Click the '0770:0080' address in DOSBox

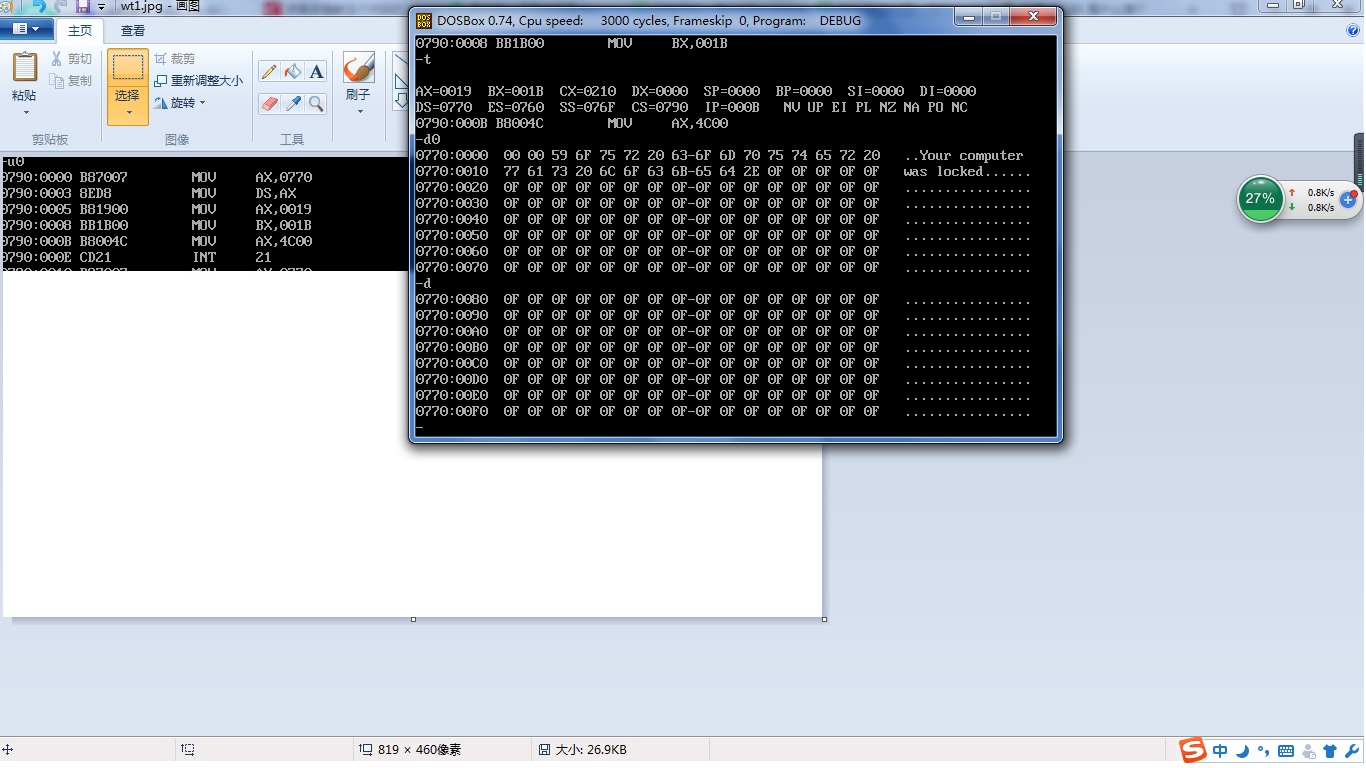(452, 299)
